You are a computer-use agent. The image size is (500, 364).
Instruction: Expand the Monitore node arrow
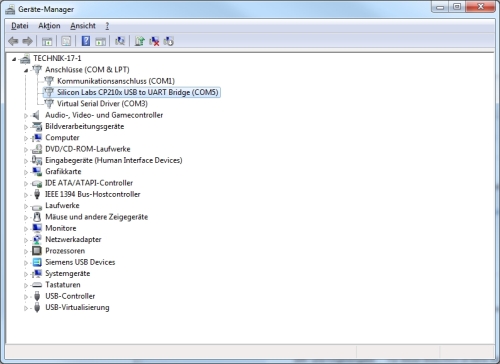[x=26, y=229]
